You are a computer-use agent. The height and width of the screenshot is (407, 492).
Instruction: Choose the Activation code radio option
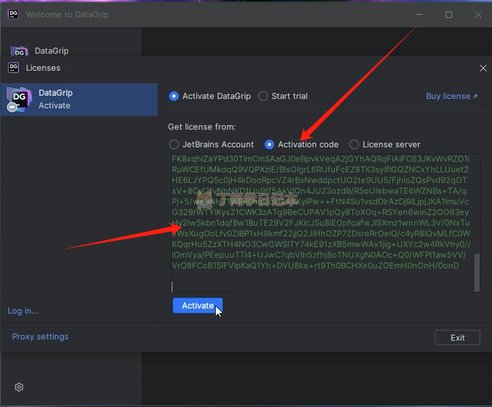269,144
